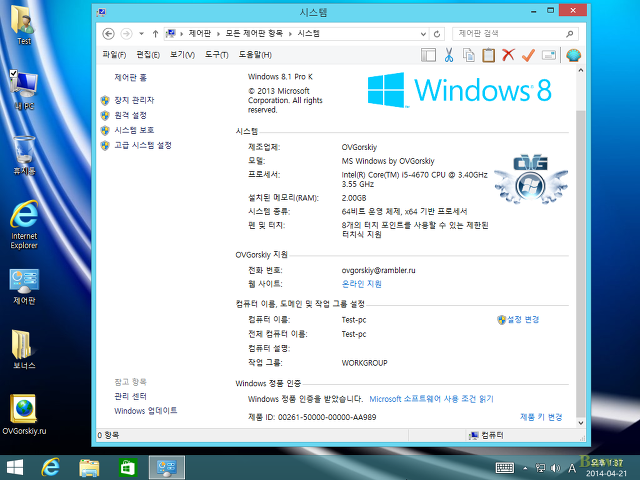The width and height of the screenshot is (640, 480).
Task: Click the Paste clipboard toolbar icon
Action: pyautogui.click(x=489, y=55)
